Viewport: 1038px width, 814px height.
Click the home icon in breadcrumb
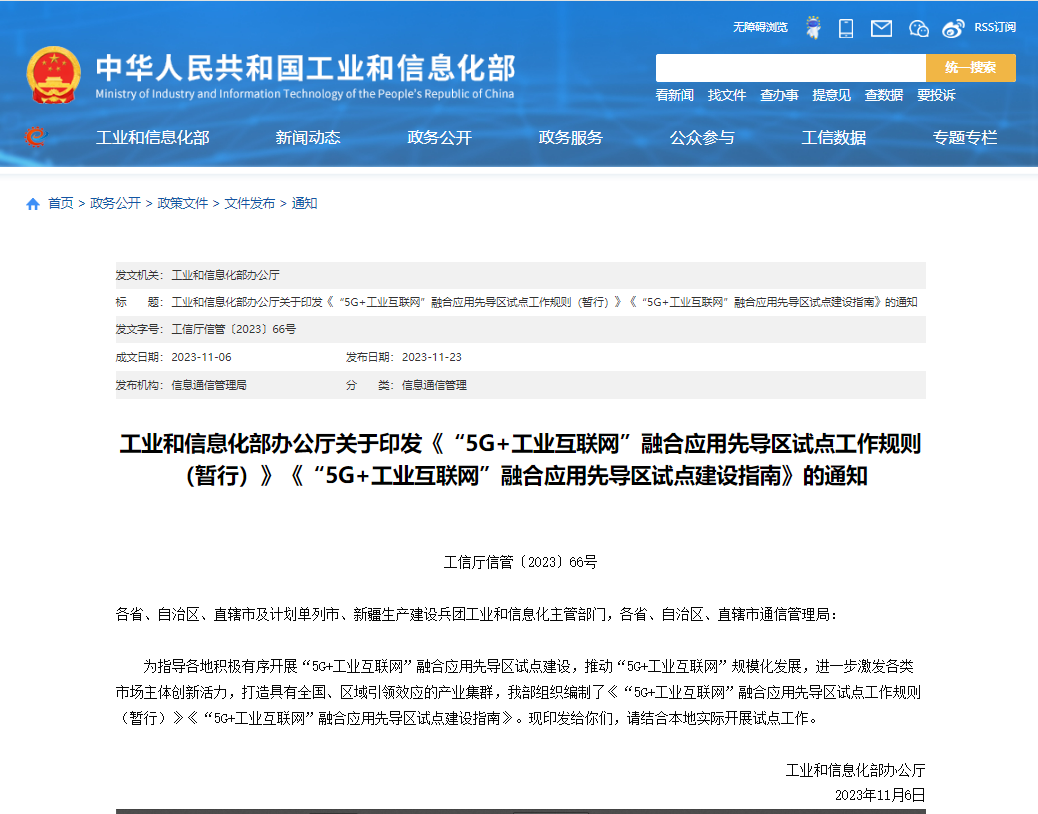(x=33, y=204)
